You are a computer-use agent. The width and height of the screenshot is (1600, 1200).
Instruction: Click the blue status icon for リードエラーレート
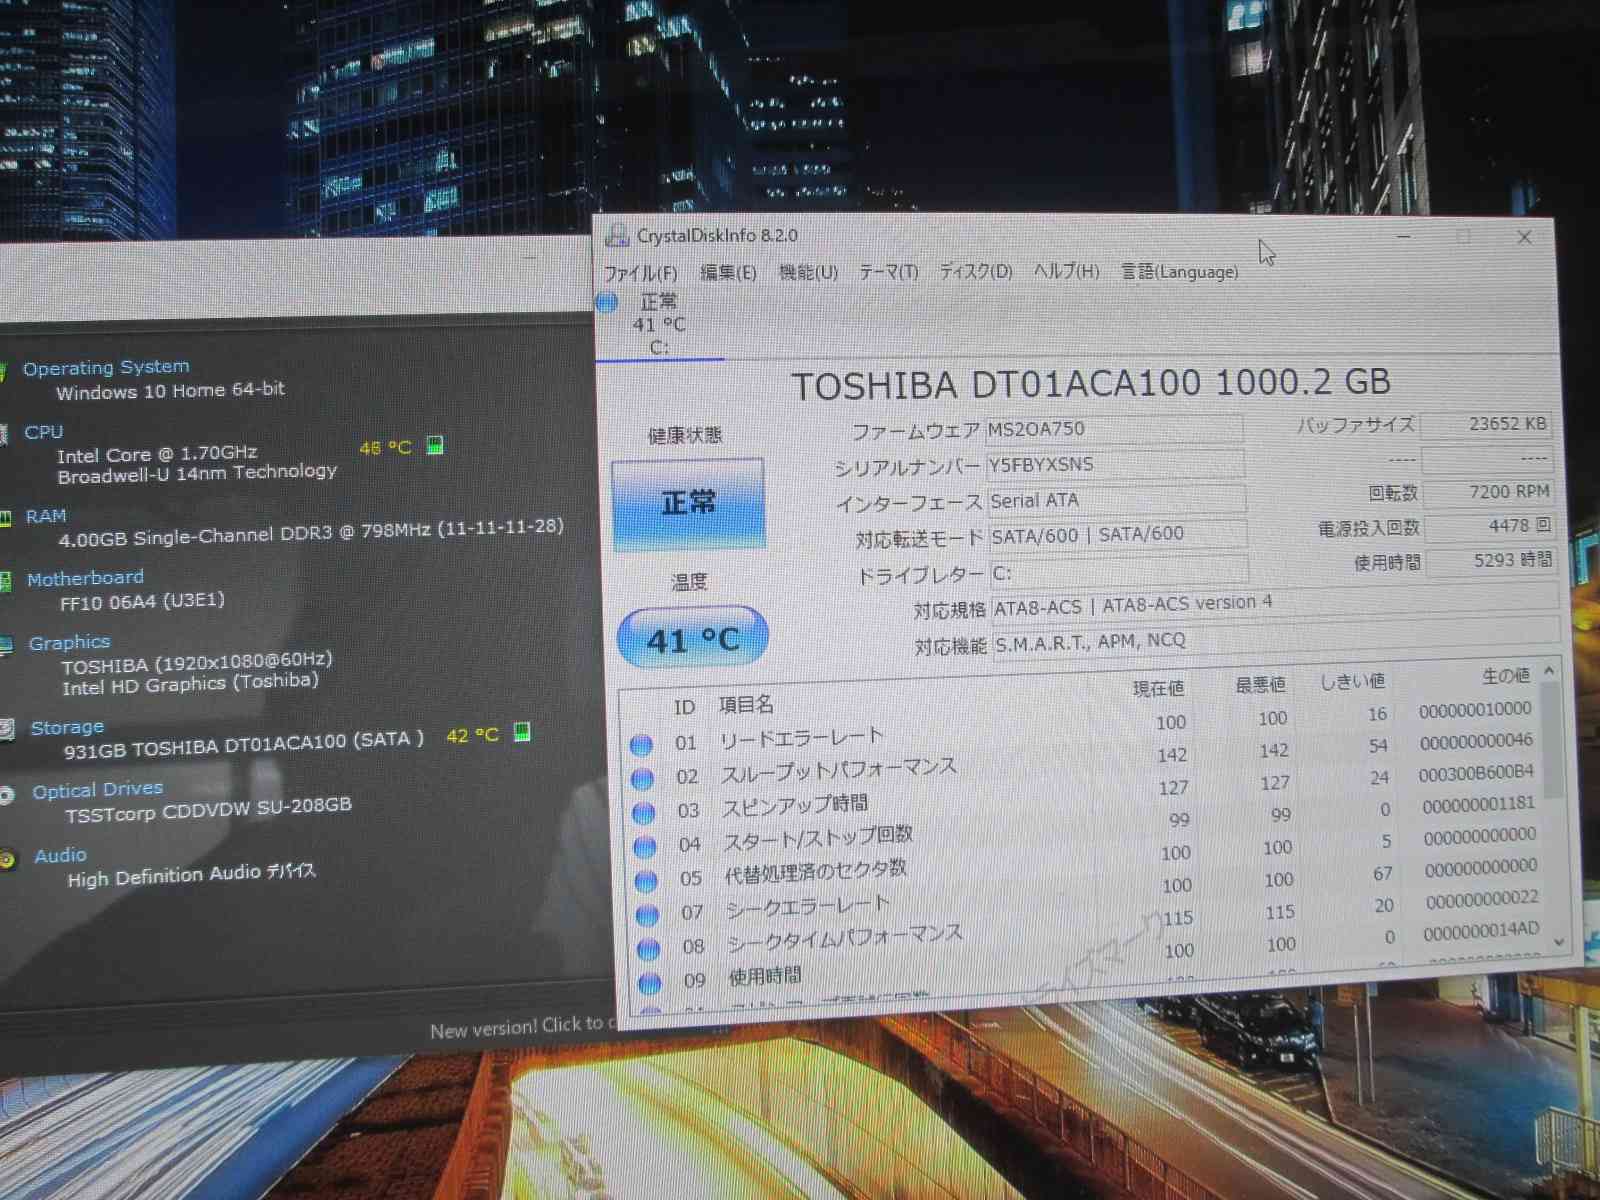(x=641, y=744)
